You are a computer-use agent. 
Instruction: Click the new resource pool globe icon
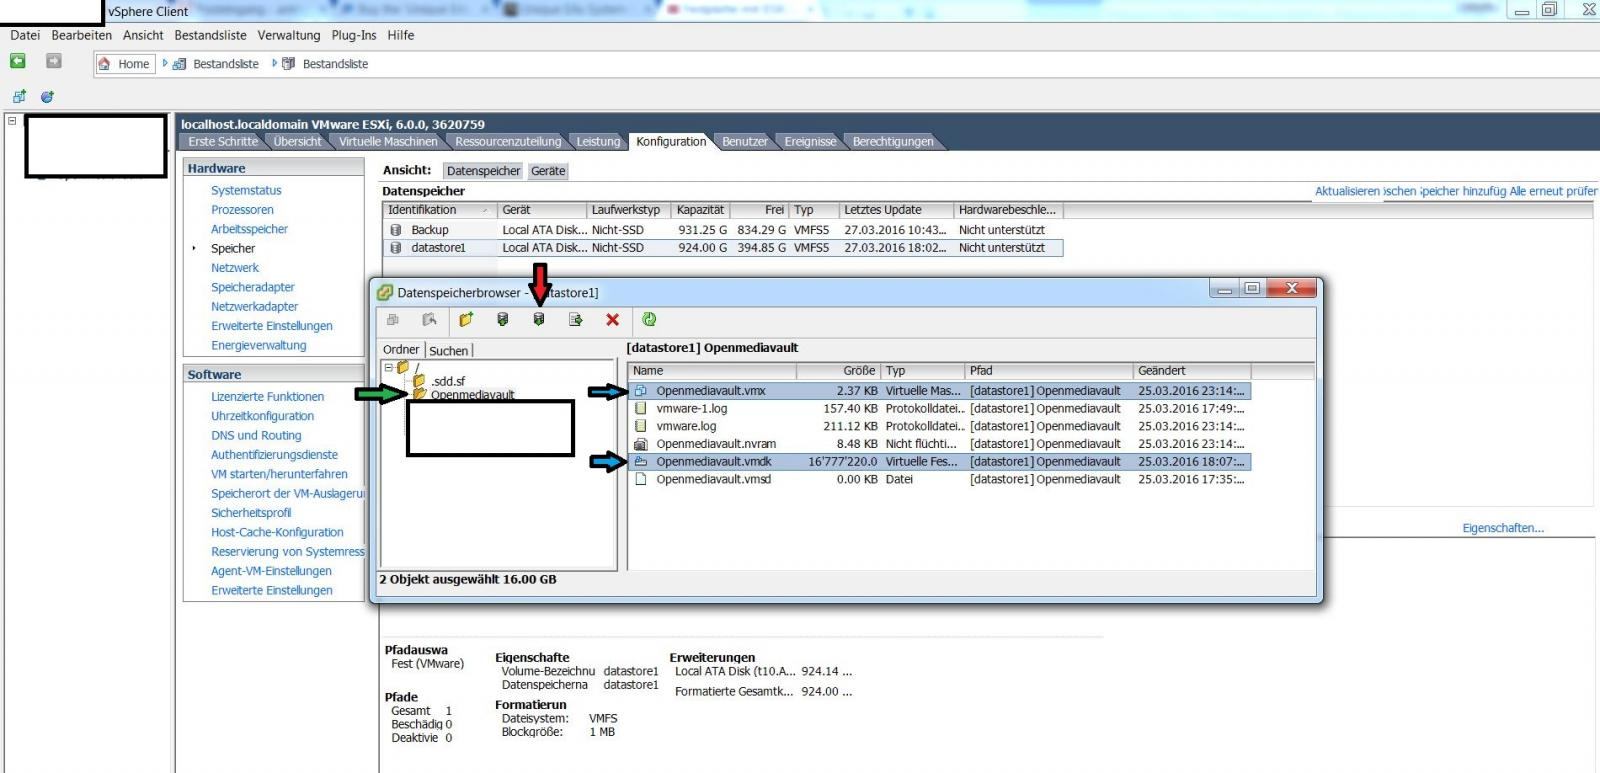click(x=47, y=97)
